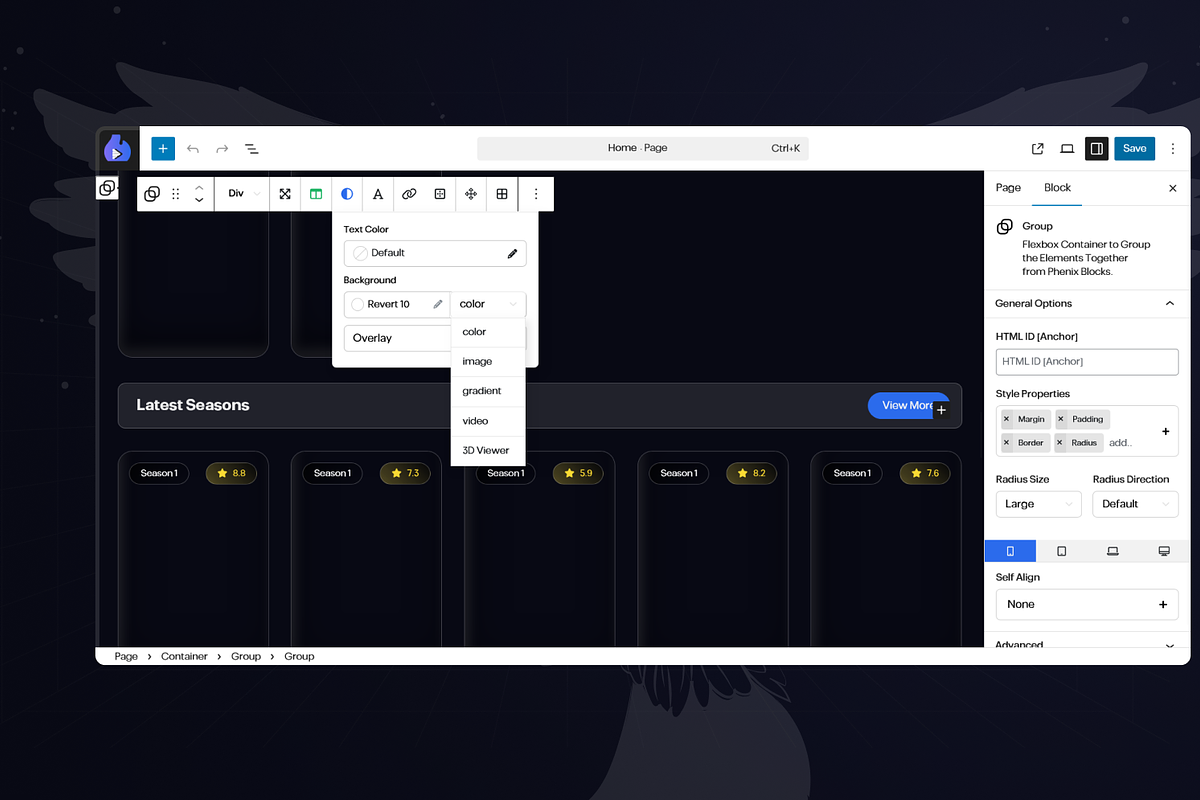Open the block toolbar three-dot options

pyautogui.click(x=536, y=194)
